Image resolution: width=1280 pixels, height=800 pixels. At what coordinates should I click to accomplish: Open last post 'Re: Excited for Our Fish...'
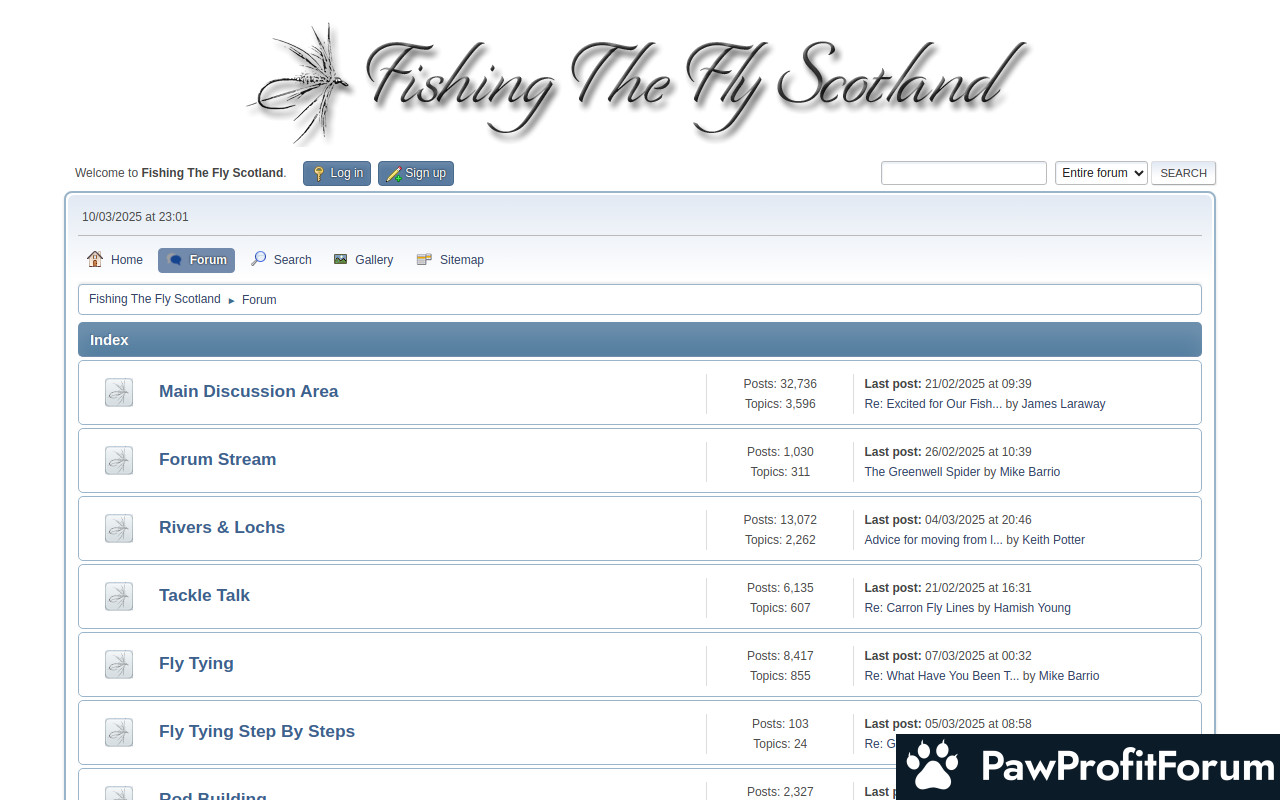tap(933, 404)
